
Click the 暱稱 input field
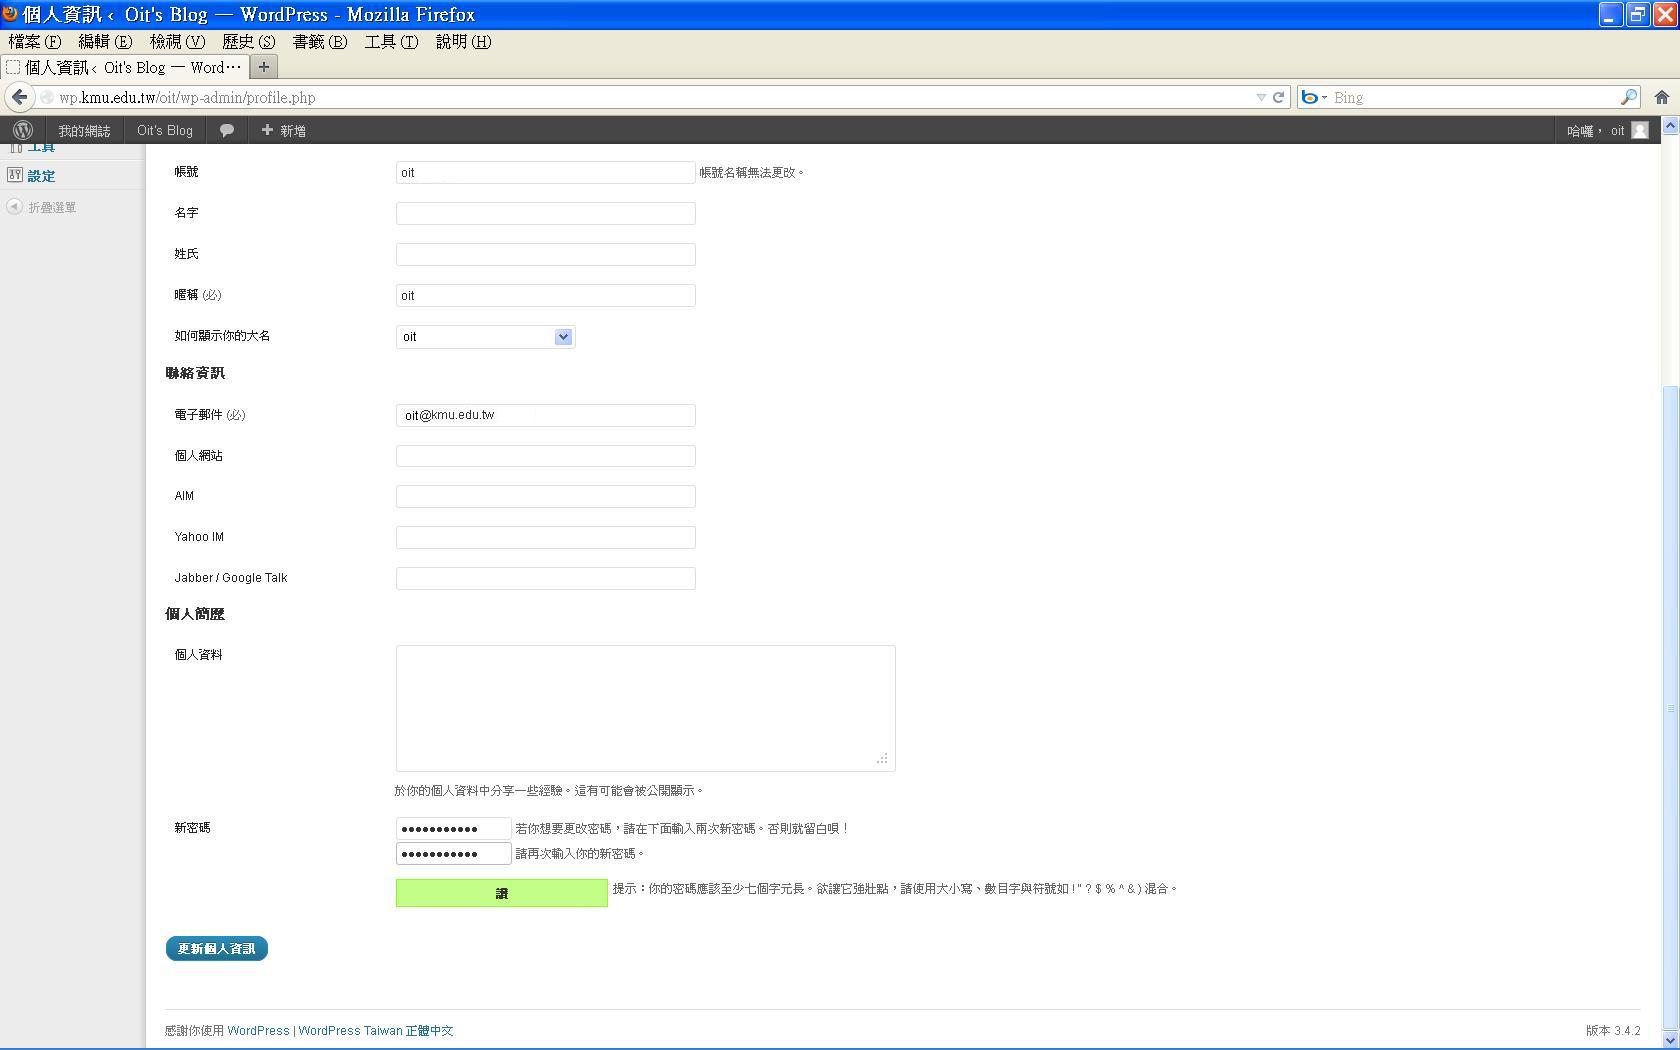tap(545, 295)
